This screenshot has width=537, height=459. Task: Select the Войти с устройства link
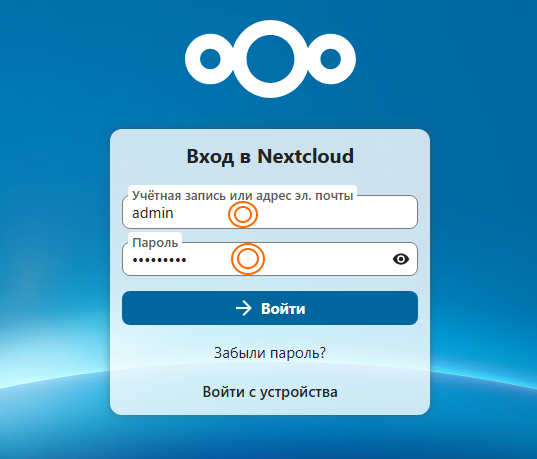click(270, 392)
